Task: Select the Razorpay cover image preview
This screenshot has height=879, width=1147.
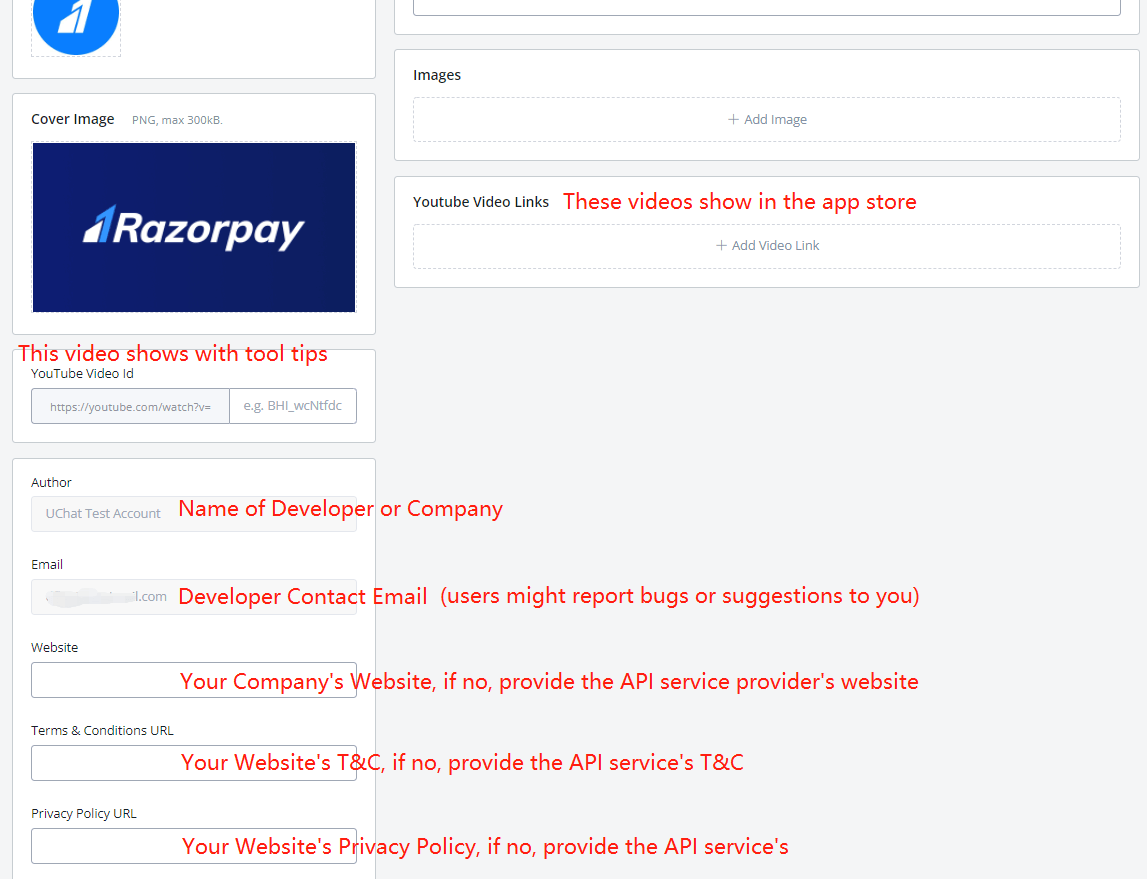Action: tap(194, 227)
